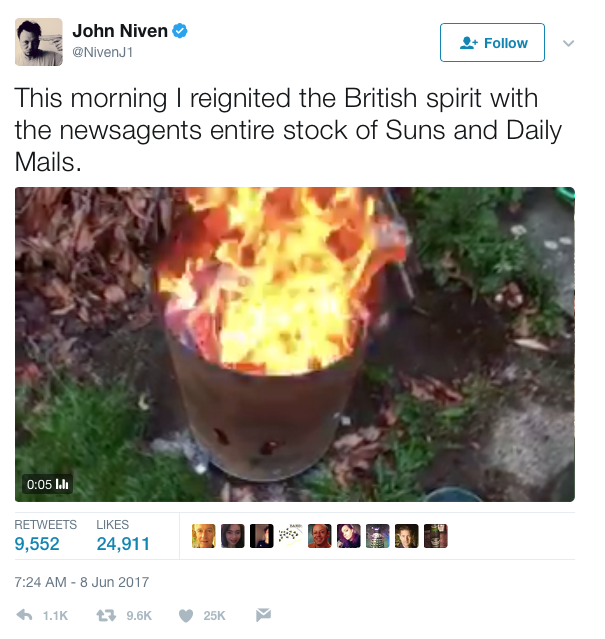The image size is (605, 639).
Task: Open John Niven's profile picture
Action: click(x=39, y=42)
